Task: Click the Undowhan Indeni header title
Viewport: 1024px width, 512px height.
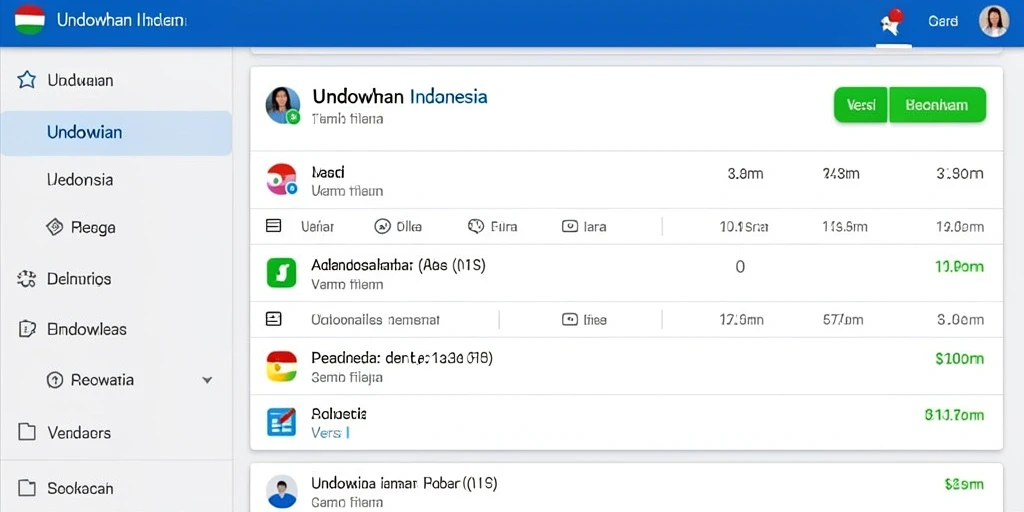Action: pos(121,20)
